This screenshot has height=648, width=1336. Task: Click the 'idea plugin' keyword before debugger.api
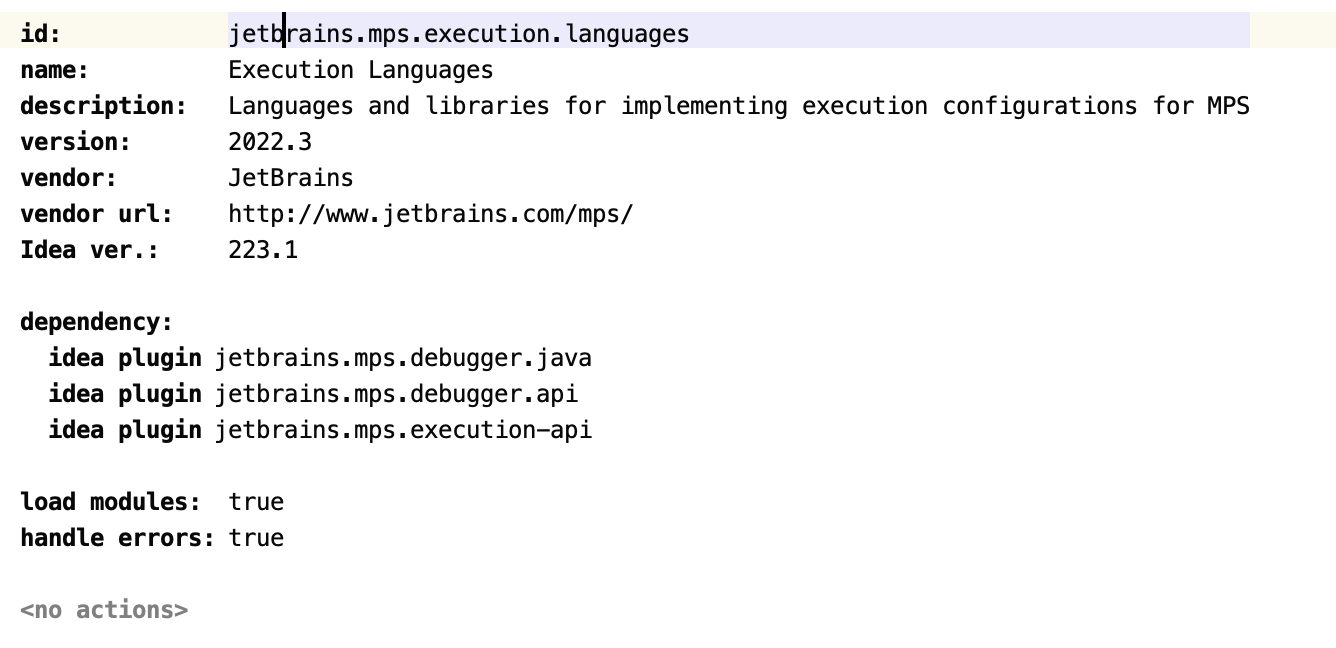tap(124, 394)
